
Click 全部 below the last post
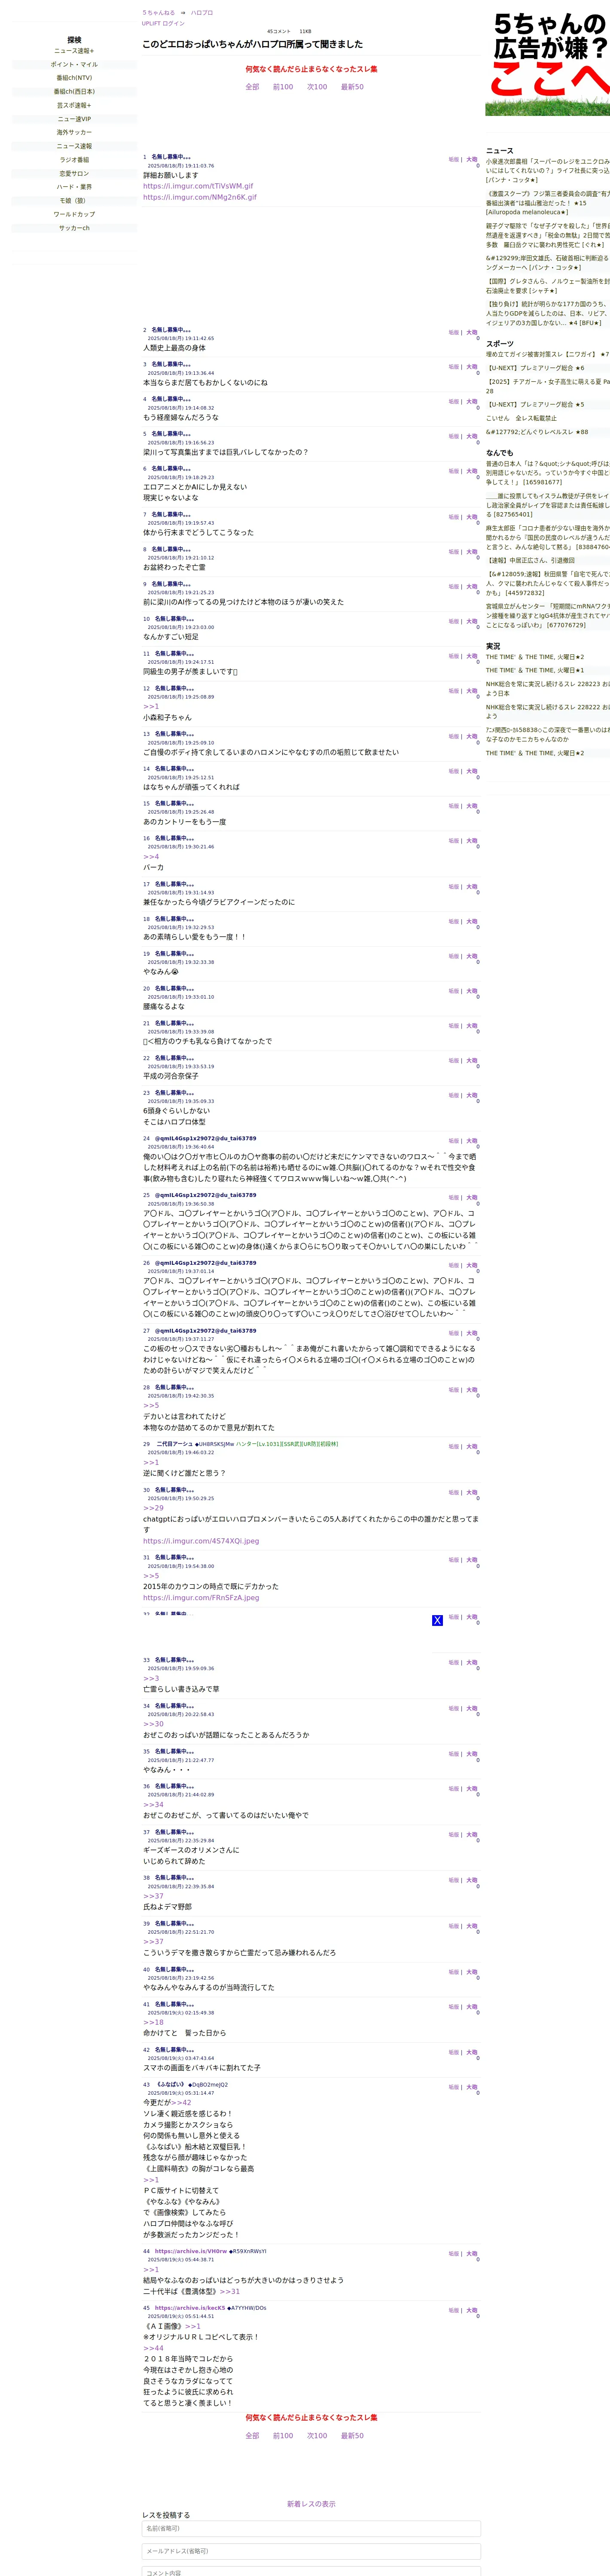click(252, 2436)
